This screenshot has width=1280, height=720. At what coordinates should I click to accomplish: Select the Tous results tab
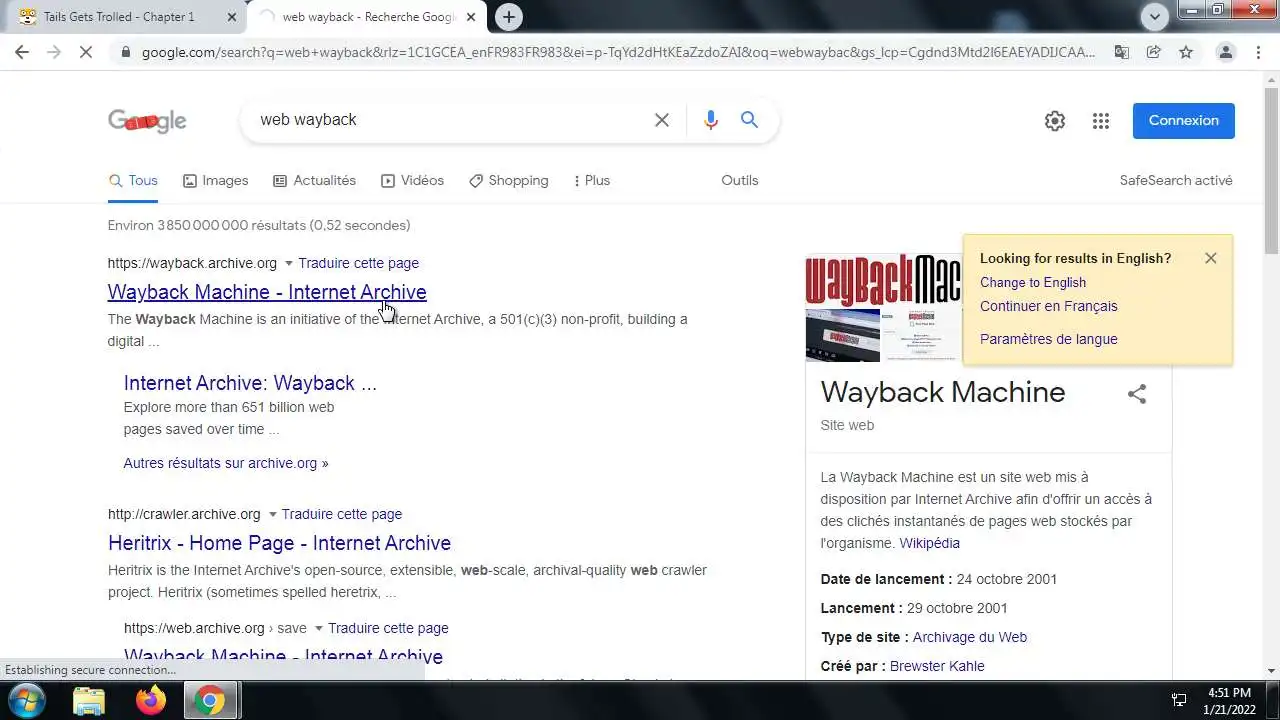[x=133, y=181]
